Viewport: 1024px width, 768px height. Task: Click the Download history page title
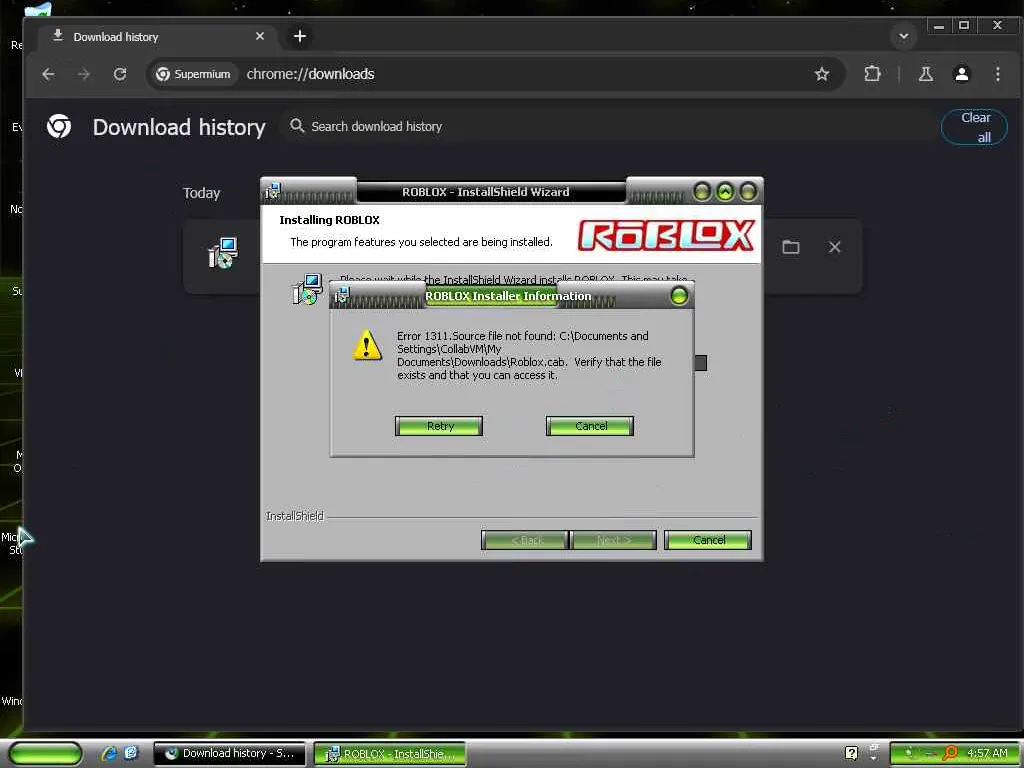click(179, 127)
